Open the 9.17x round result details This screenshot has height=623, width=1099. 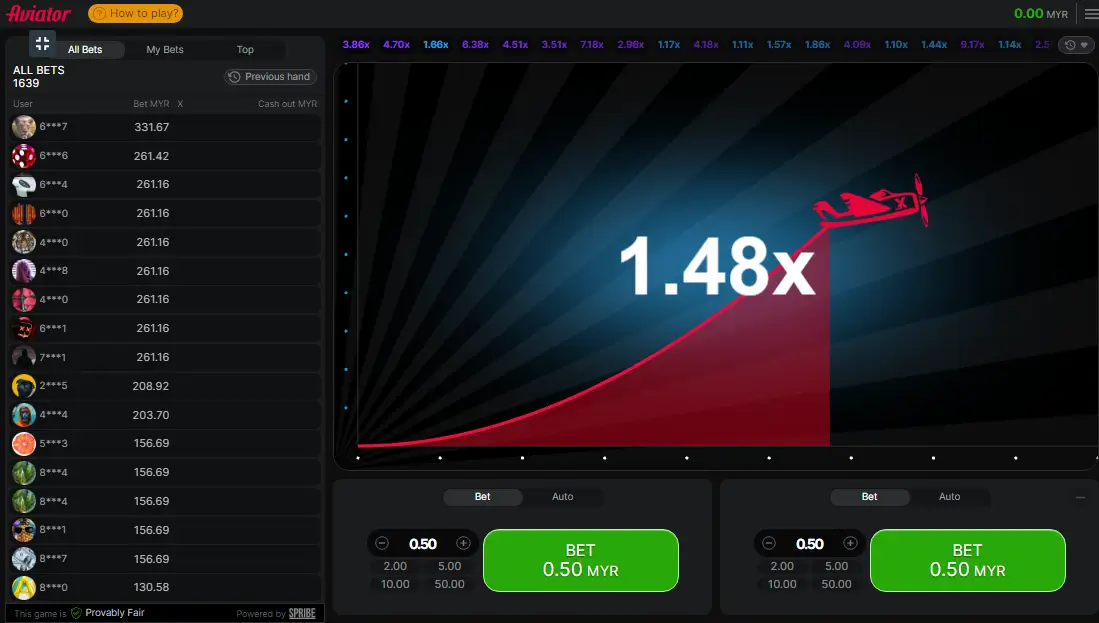click(x=971, y=45)
